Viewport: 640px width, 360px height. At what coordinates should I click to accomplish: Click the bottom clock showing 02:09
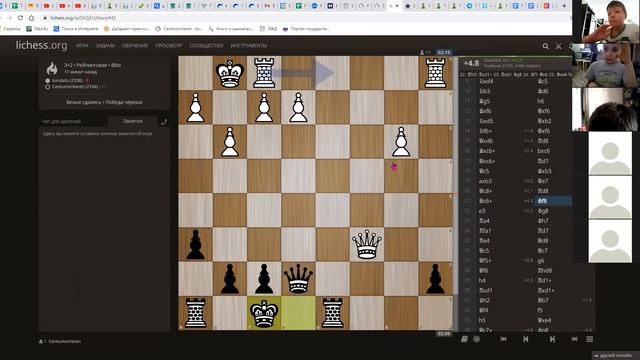click(x=444, y=334)
